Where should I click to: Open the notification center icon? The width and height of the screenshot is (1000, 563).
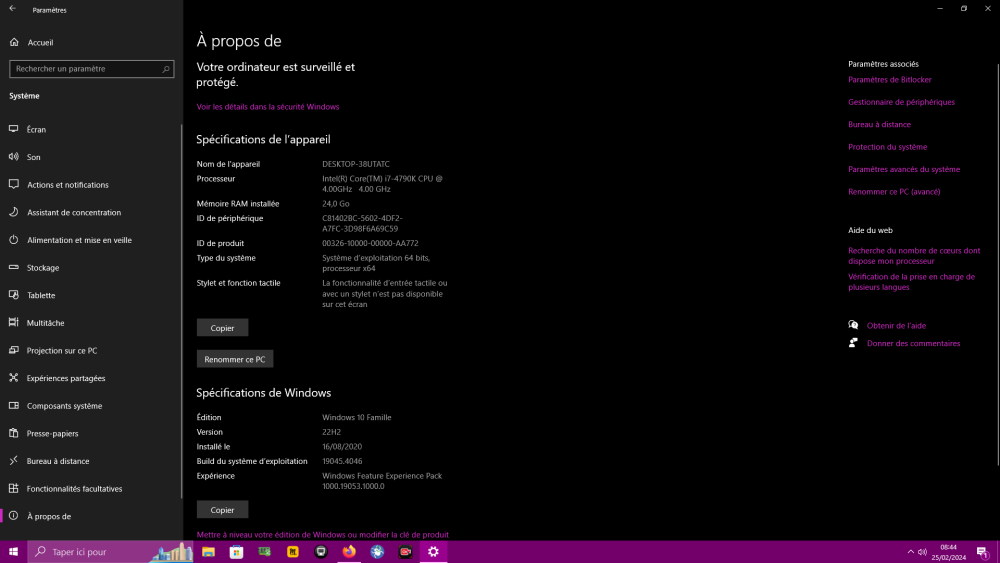coord(982,552)
